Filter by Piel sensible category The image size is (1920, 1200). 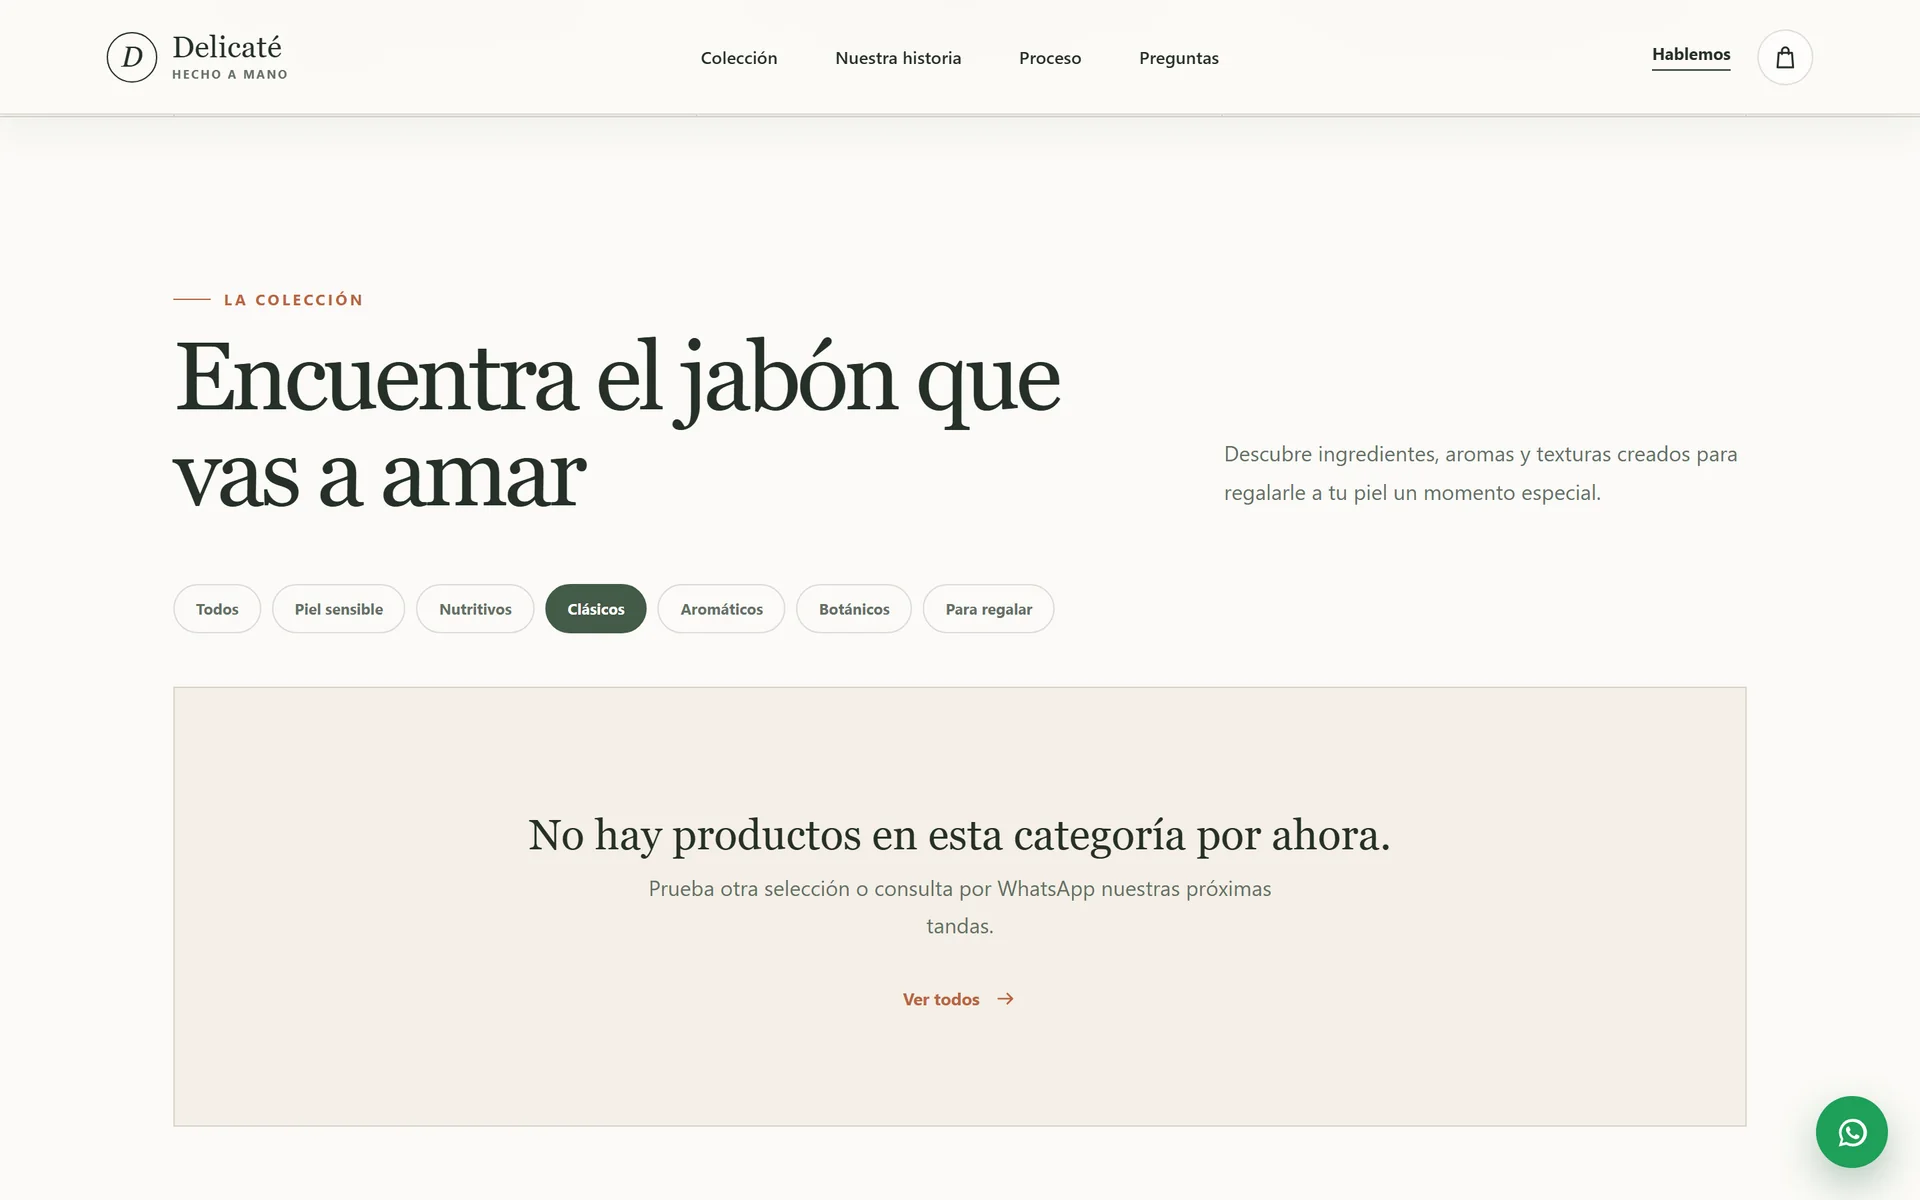click(338, 609)
